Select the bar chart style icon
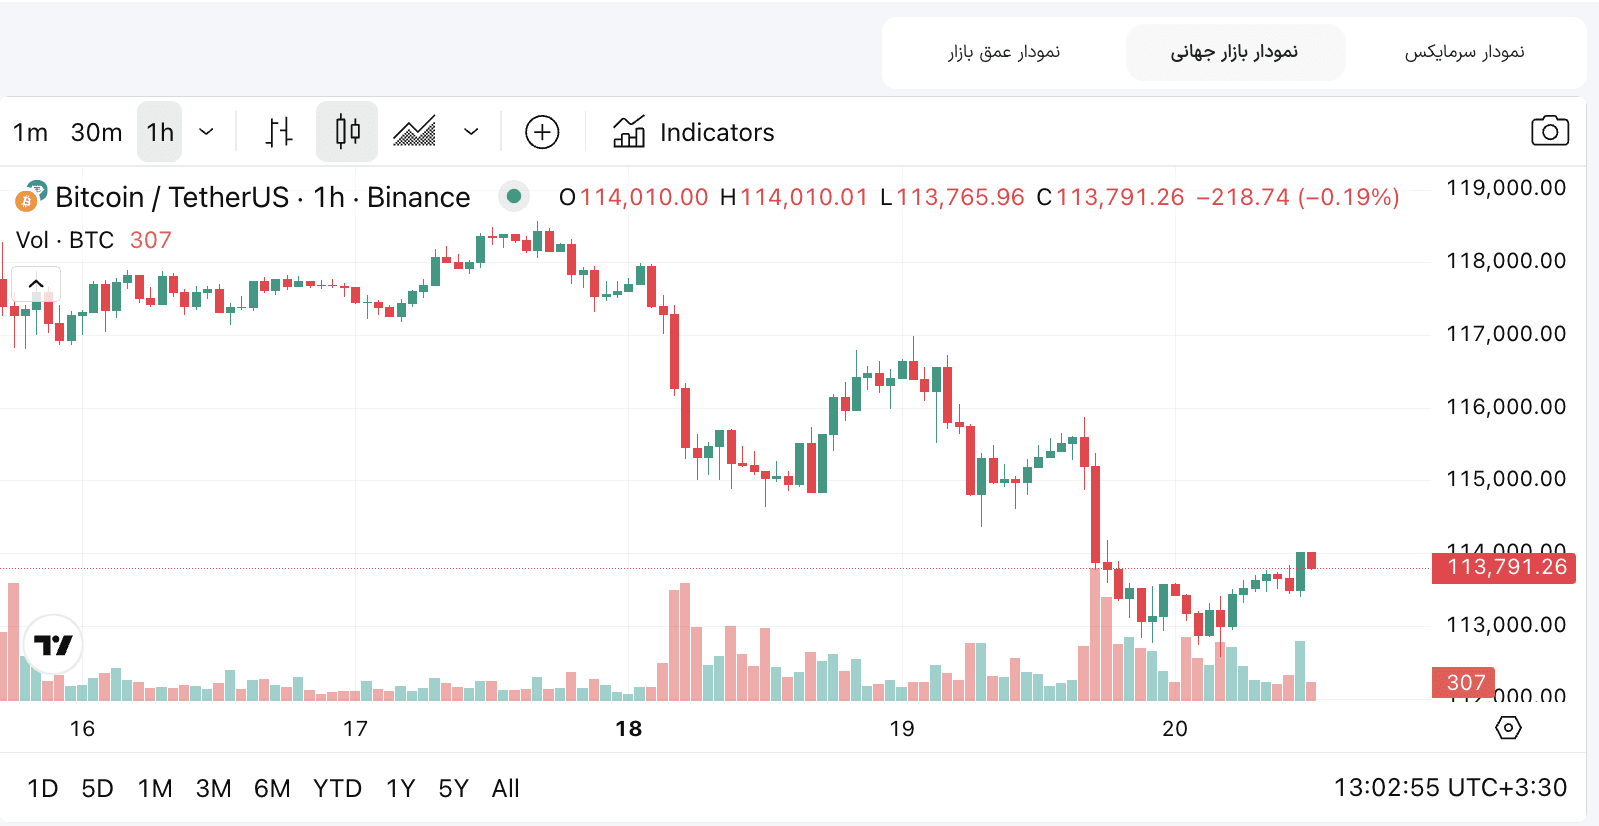Viewport: 1599px width, 826px height. tap(279, 132)
